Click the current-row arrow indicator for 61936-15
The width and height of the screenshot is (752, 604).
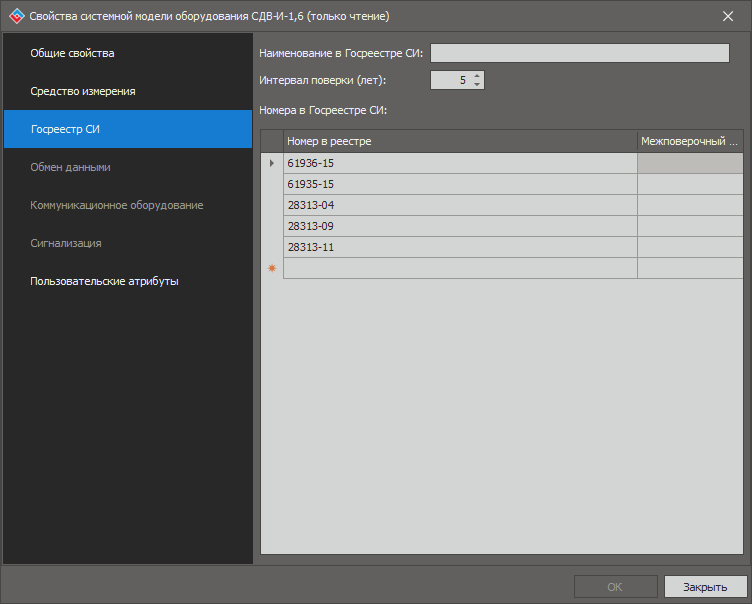coord(272,163)
